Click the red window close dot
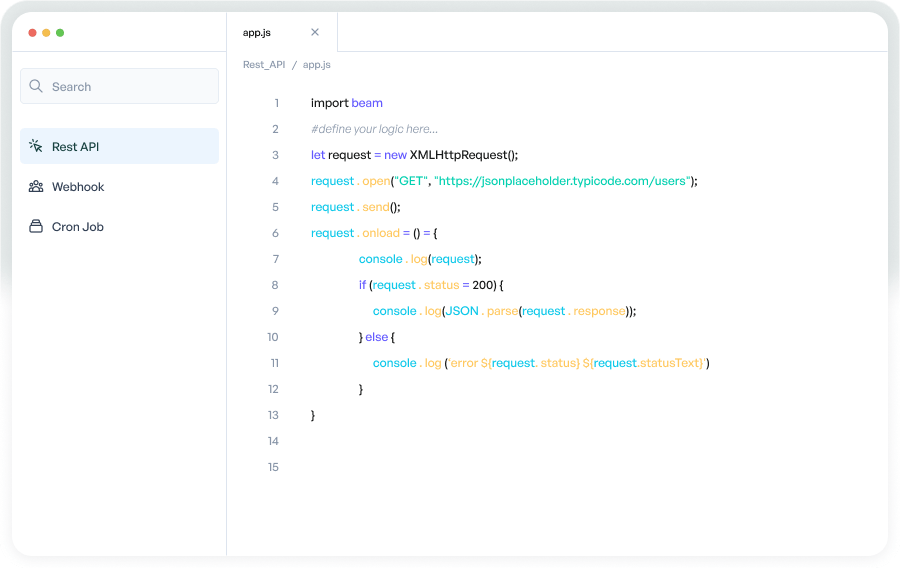 pos(32,33)
